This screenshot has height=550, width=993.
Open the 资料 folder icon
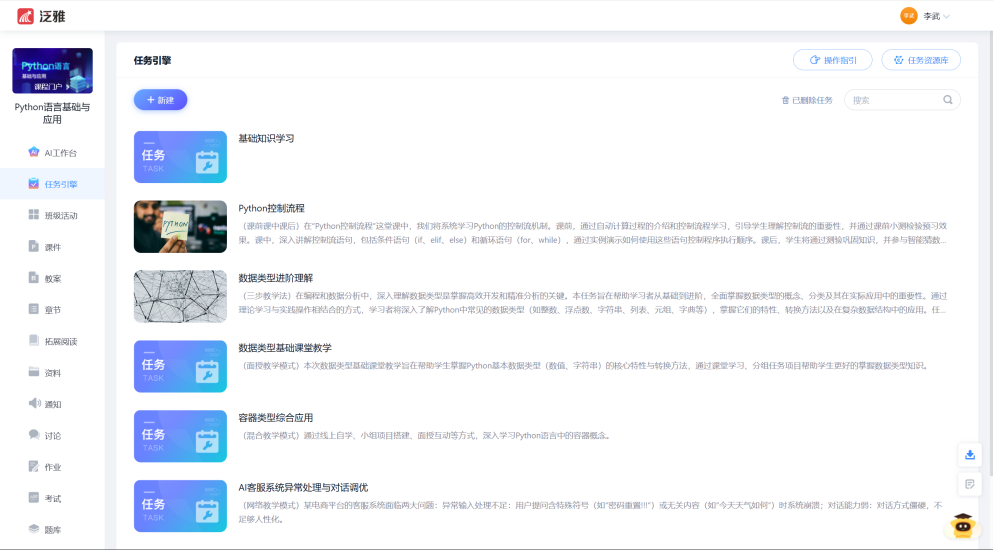pyautogui.click(x=34, y=372)
